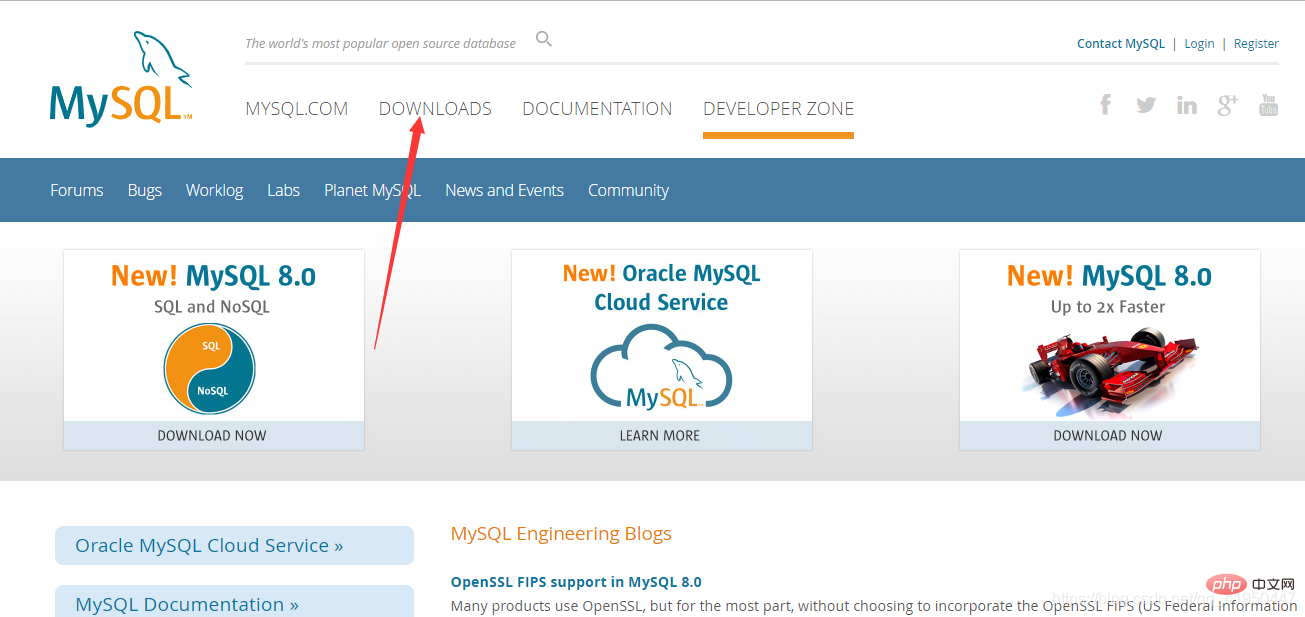Go to MYSQL.COM tab
Image resolution: width=1305 pixels, height=617 pixels.
[x=297, y=109]
